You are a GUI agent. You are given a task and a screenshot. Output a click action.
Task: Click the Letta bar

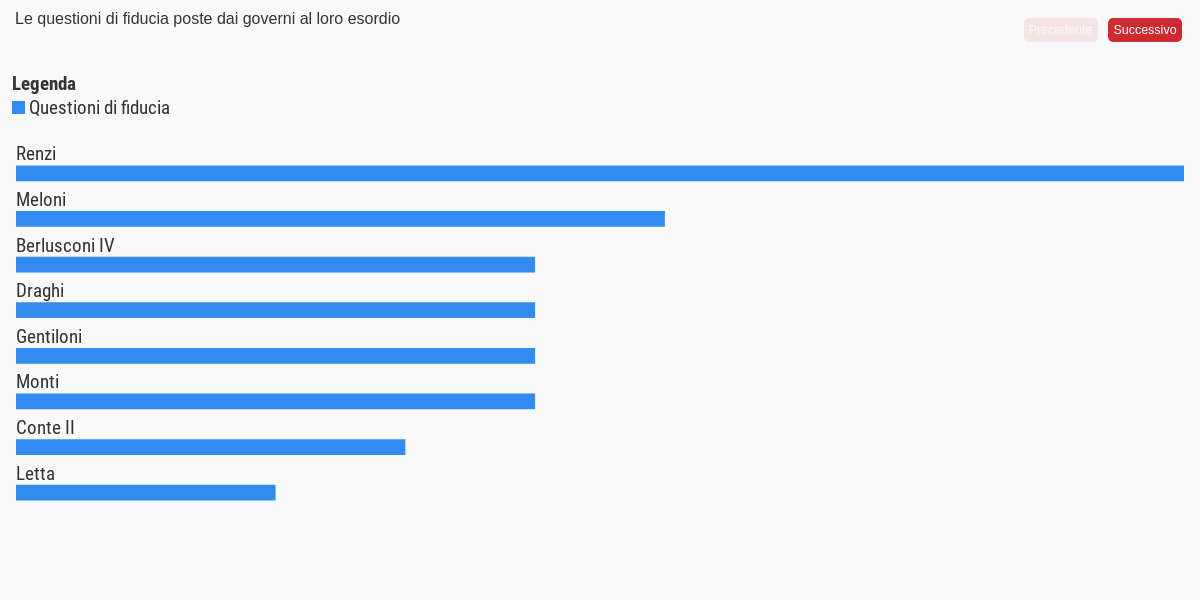pos(145,493)
